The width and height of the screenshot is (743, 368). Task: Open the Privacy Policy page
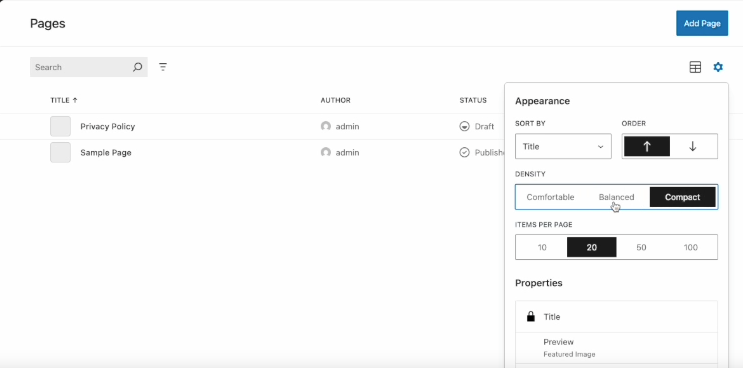pyautogui.click(x=108, y=126)
